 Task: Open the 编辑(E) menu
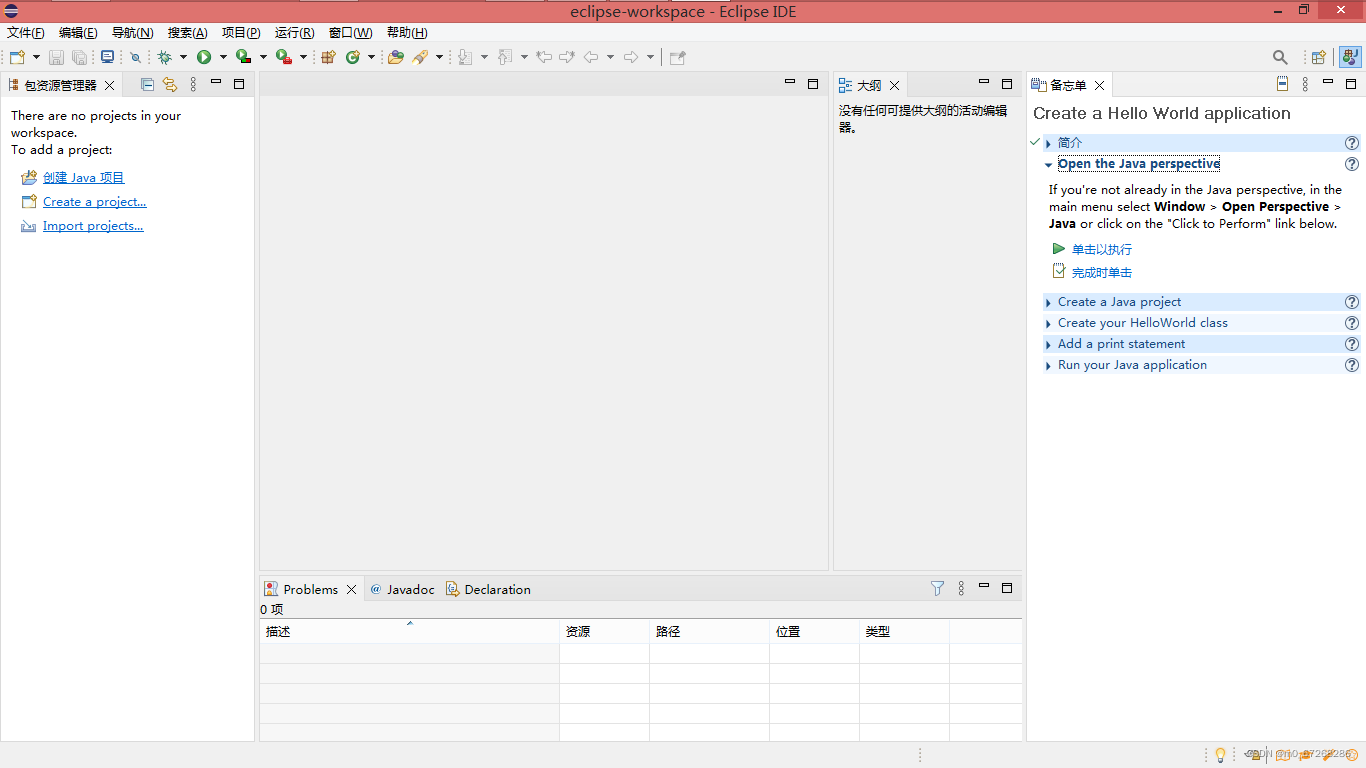[x=78, y=33]
